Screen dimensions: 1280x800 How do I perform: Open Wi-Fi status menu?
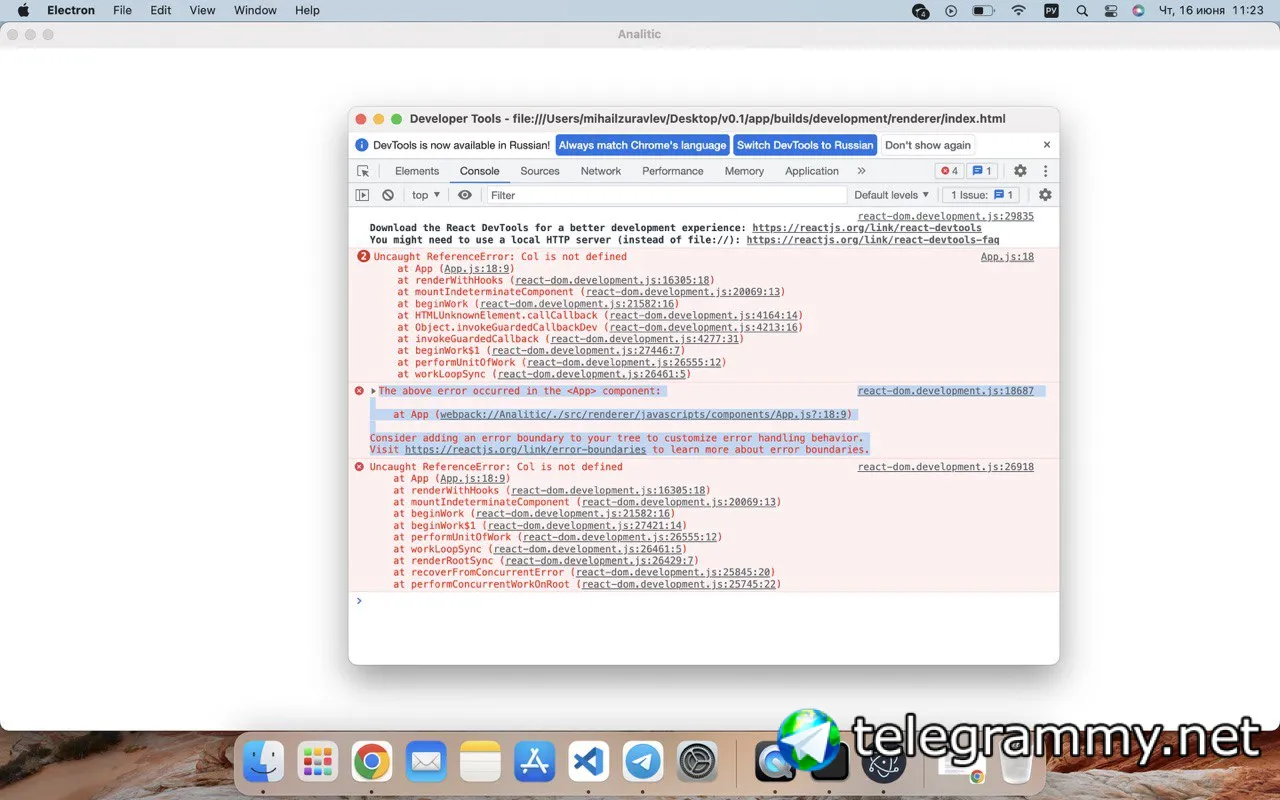click(x=1018, y=10)
